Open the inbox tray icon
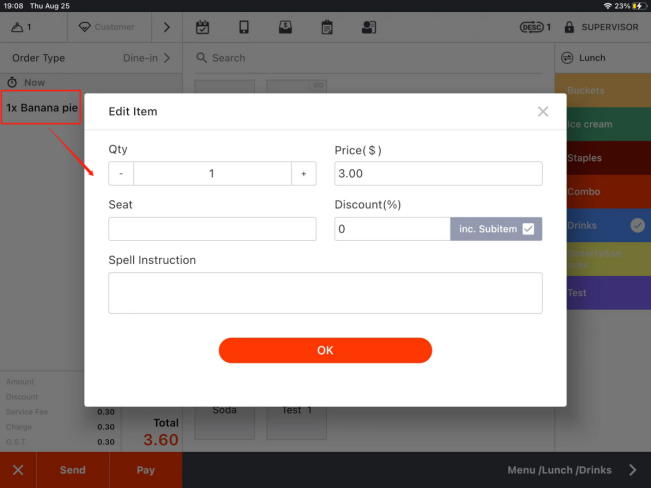This screenshot has height=489, width=651. click(x=285, y=27)
